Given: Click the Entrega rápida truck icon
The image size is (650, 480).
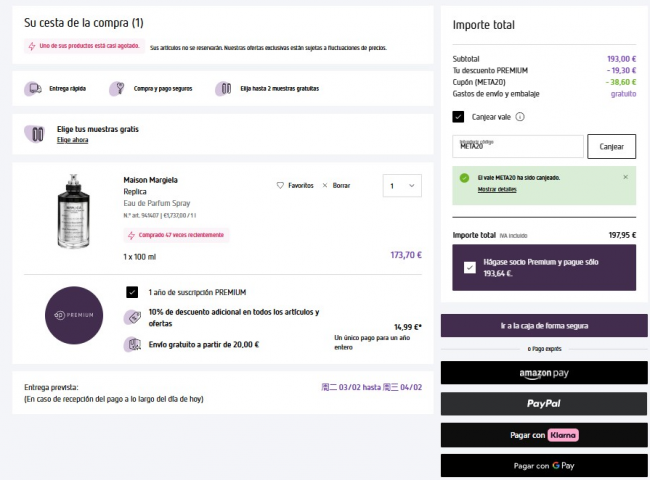Looking at the screenshot, I should (x=34, y=88).
